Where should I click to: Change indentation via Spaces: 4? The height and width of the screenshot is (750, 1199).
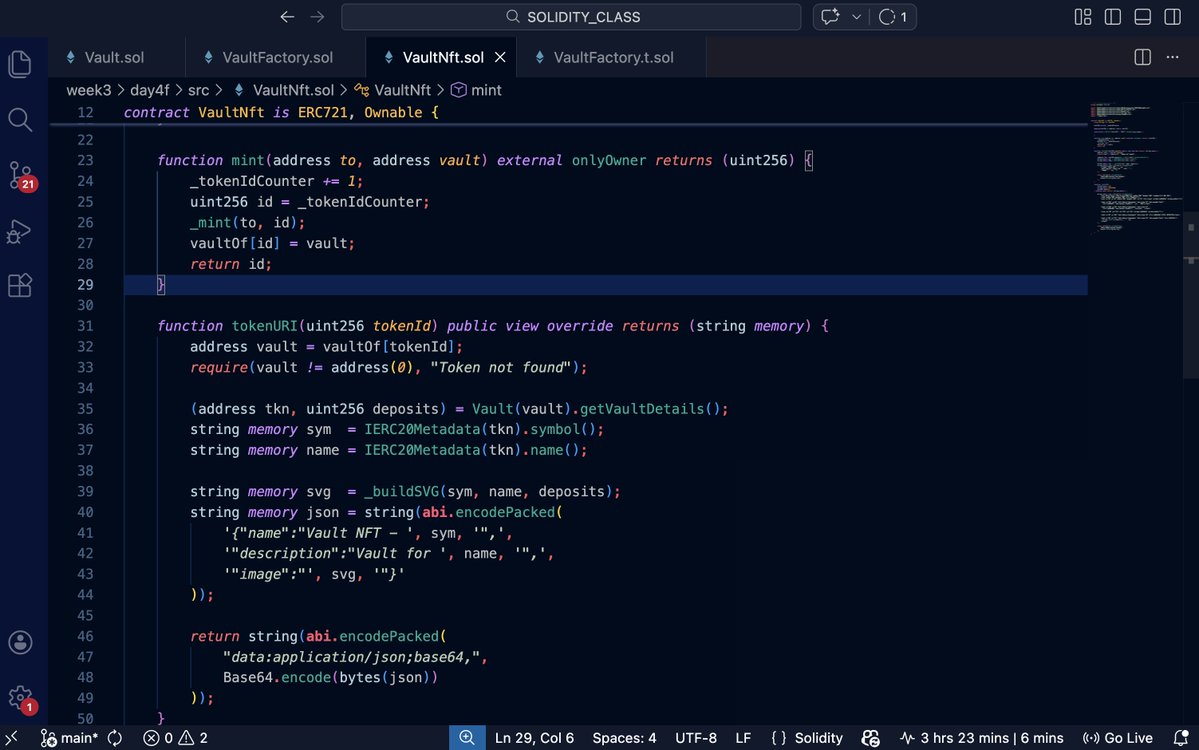pos(624,738)
